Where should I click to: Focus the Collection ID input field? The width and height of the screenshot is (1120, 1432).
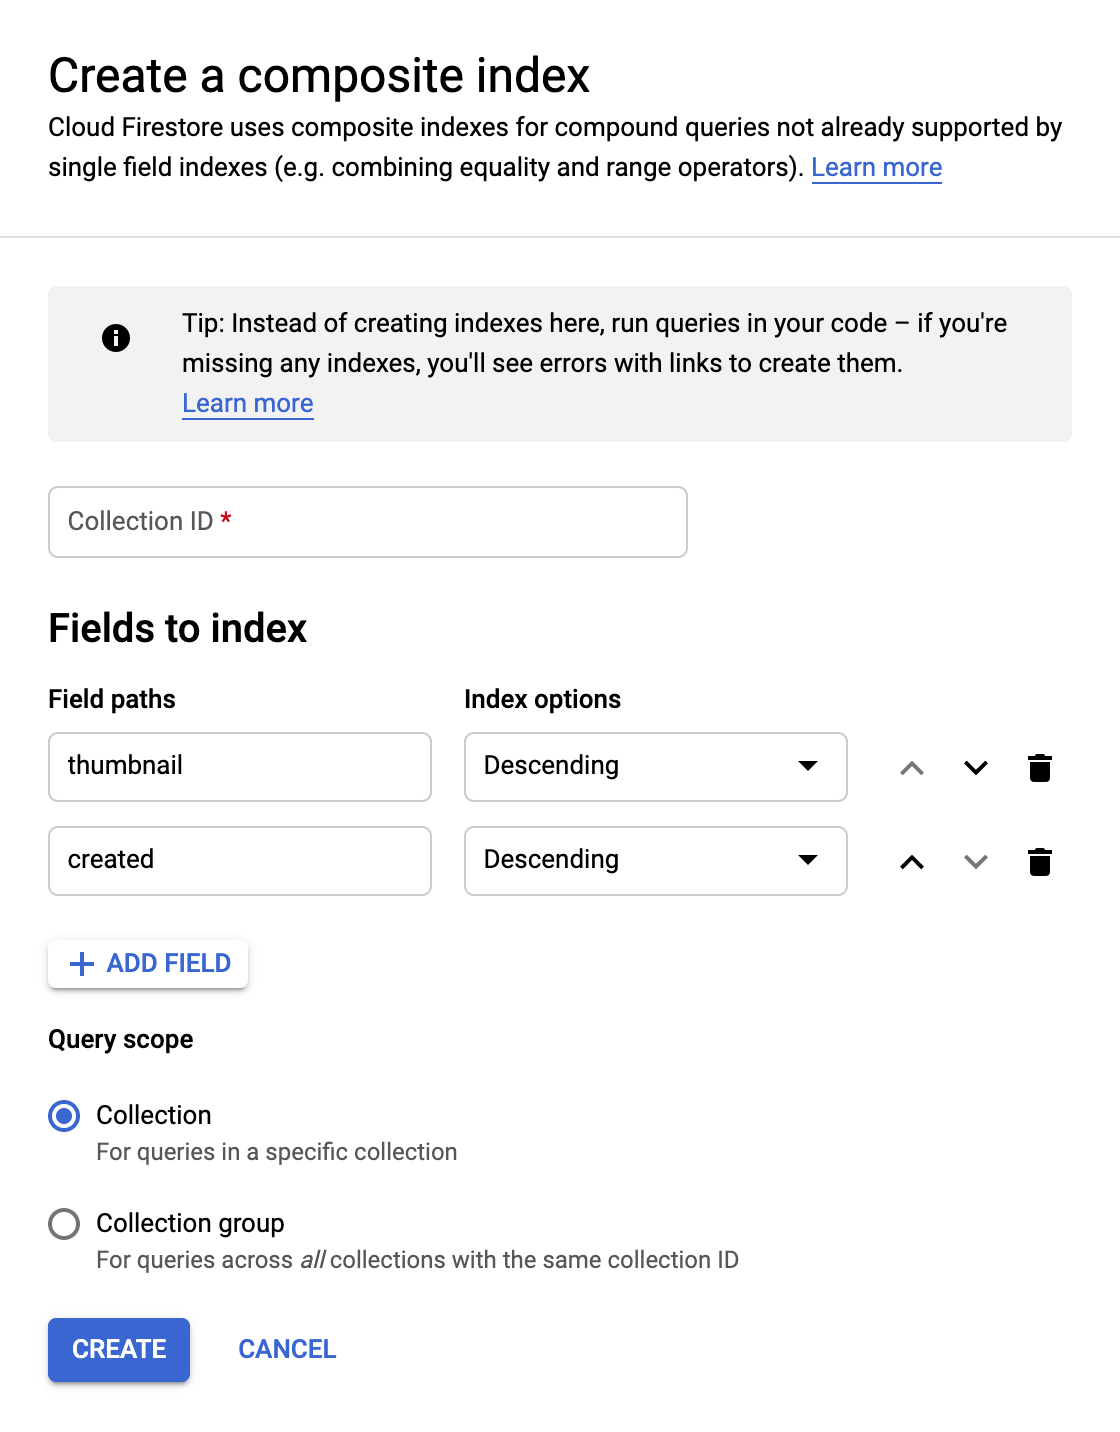coord(367,522)
